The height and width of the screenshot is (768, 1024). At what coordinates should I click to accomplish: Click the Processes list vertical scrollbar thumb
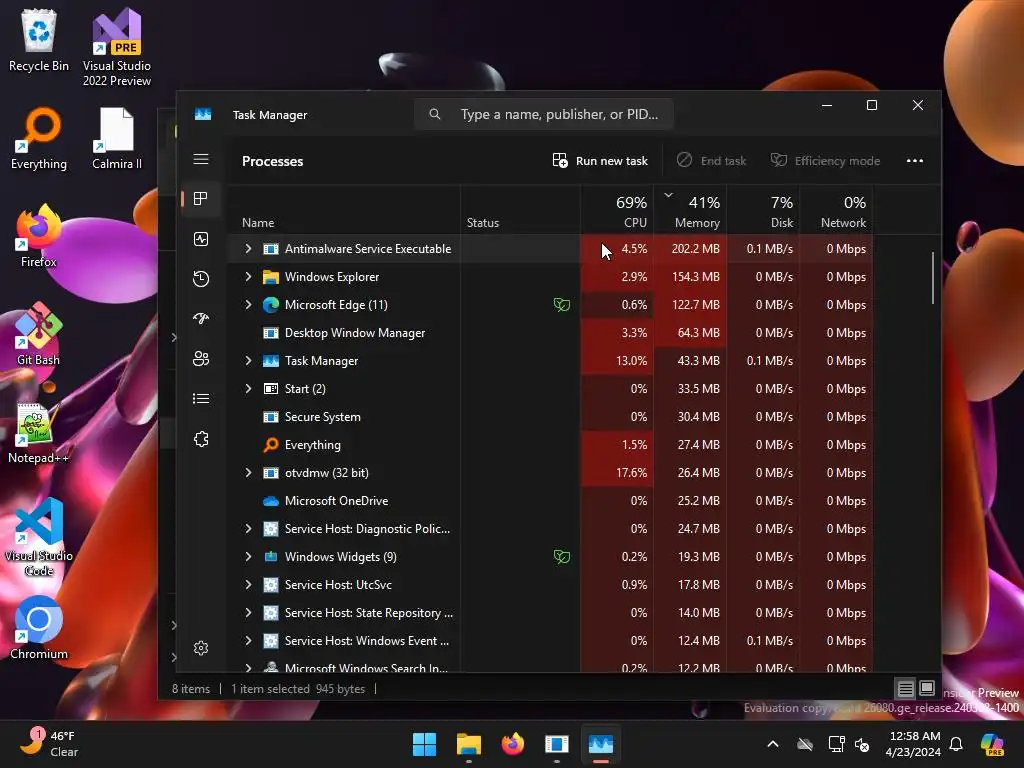933,278
